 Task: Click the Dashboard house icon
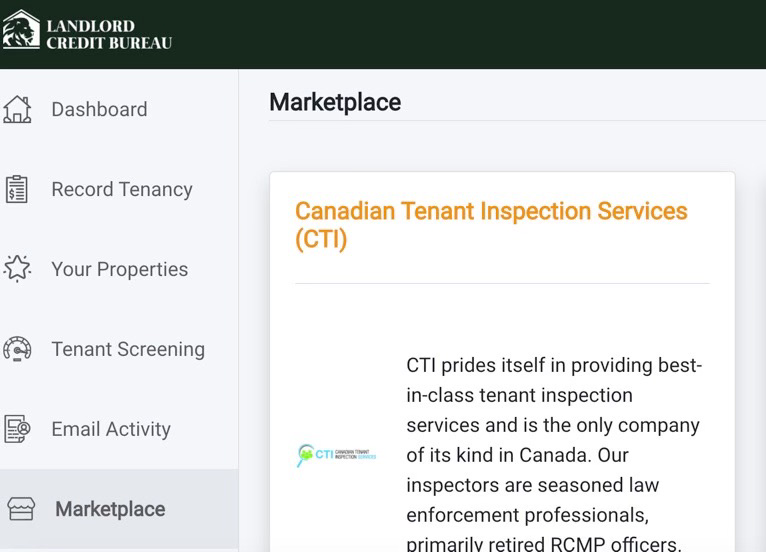(17, 109)
